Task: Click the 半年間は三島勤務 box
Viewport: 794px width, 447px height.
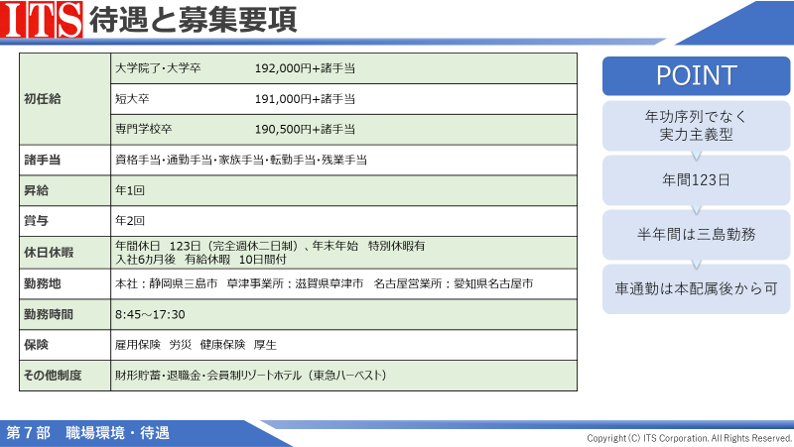Action: pos(696,234)
